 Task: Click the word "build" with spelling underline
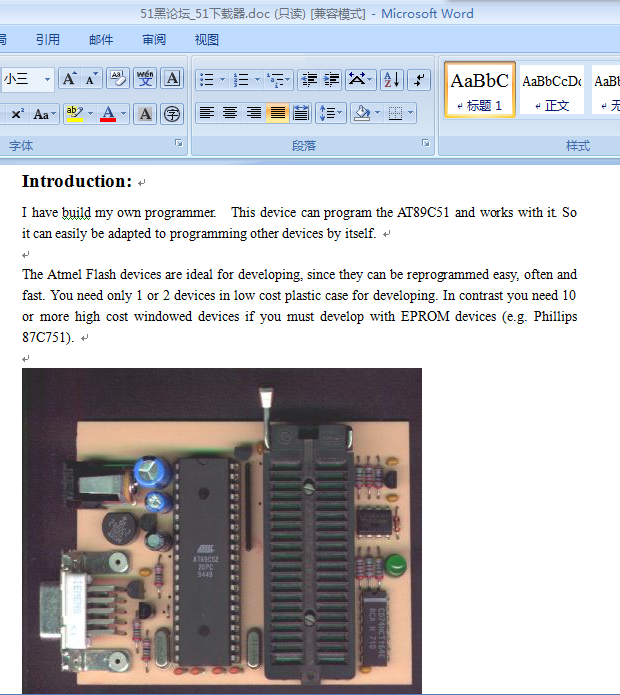tap(76, 213)
